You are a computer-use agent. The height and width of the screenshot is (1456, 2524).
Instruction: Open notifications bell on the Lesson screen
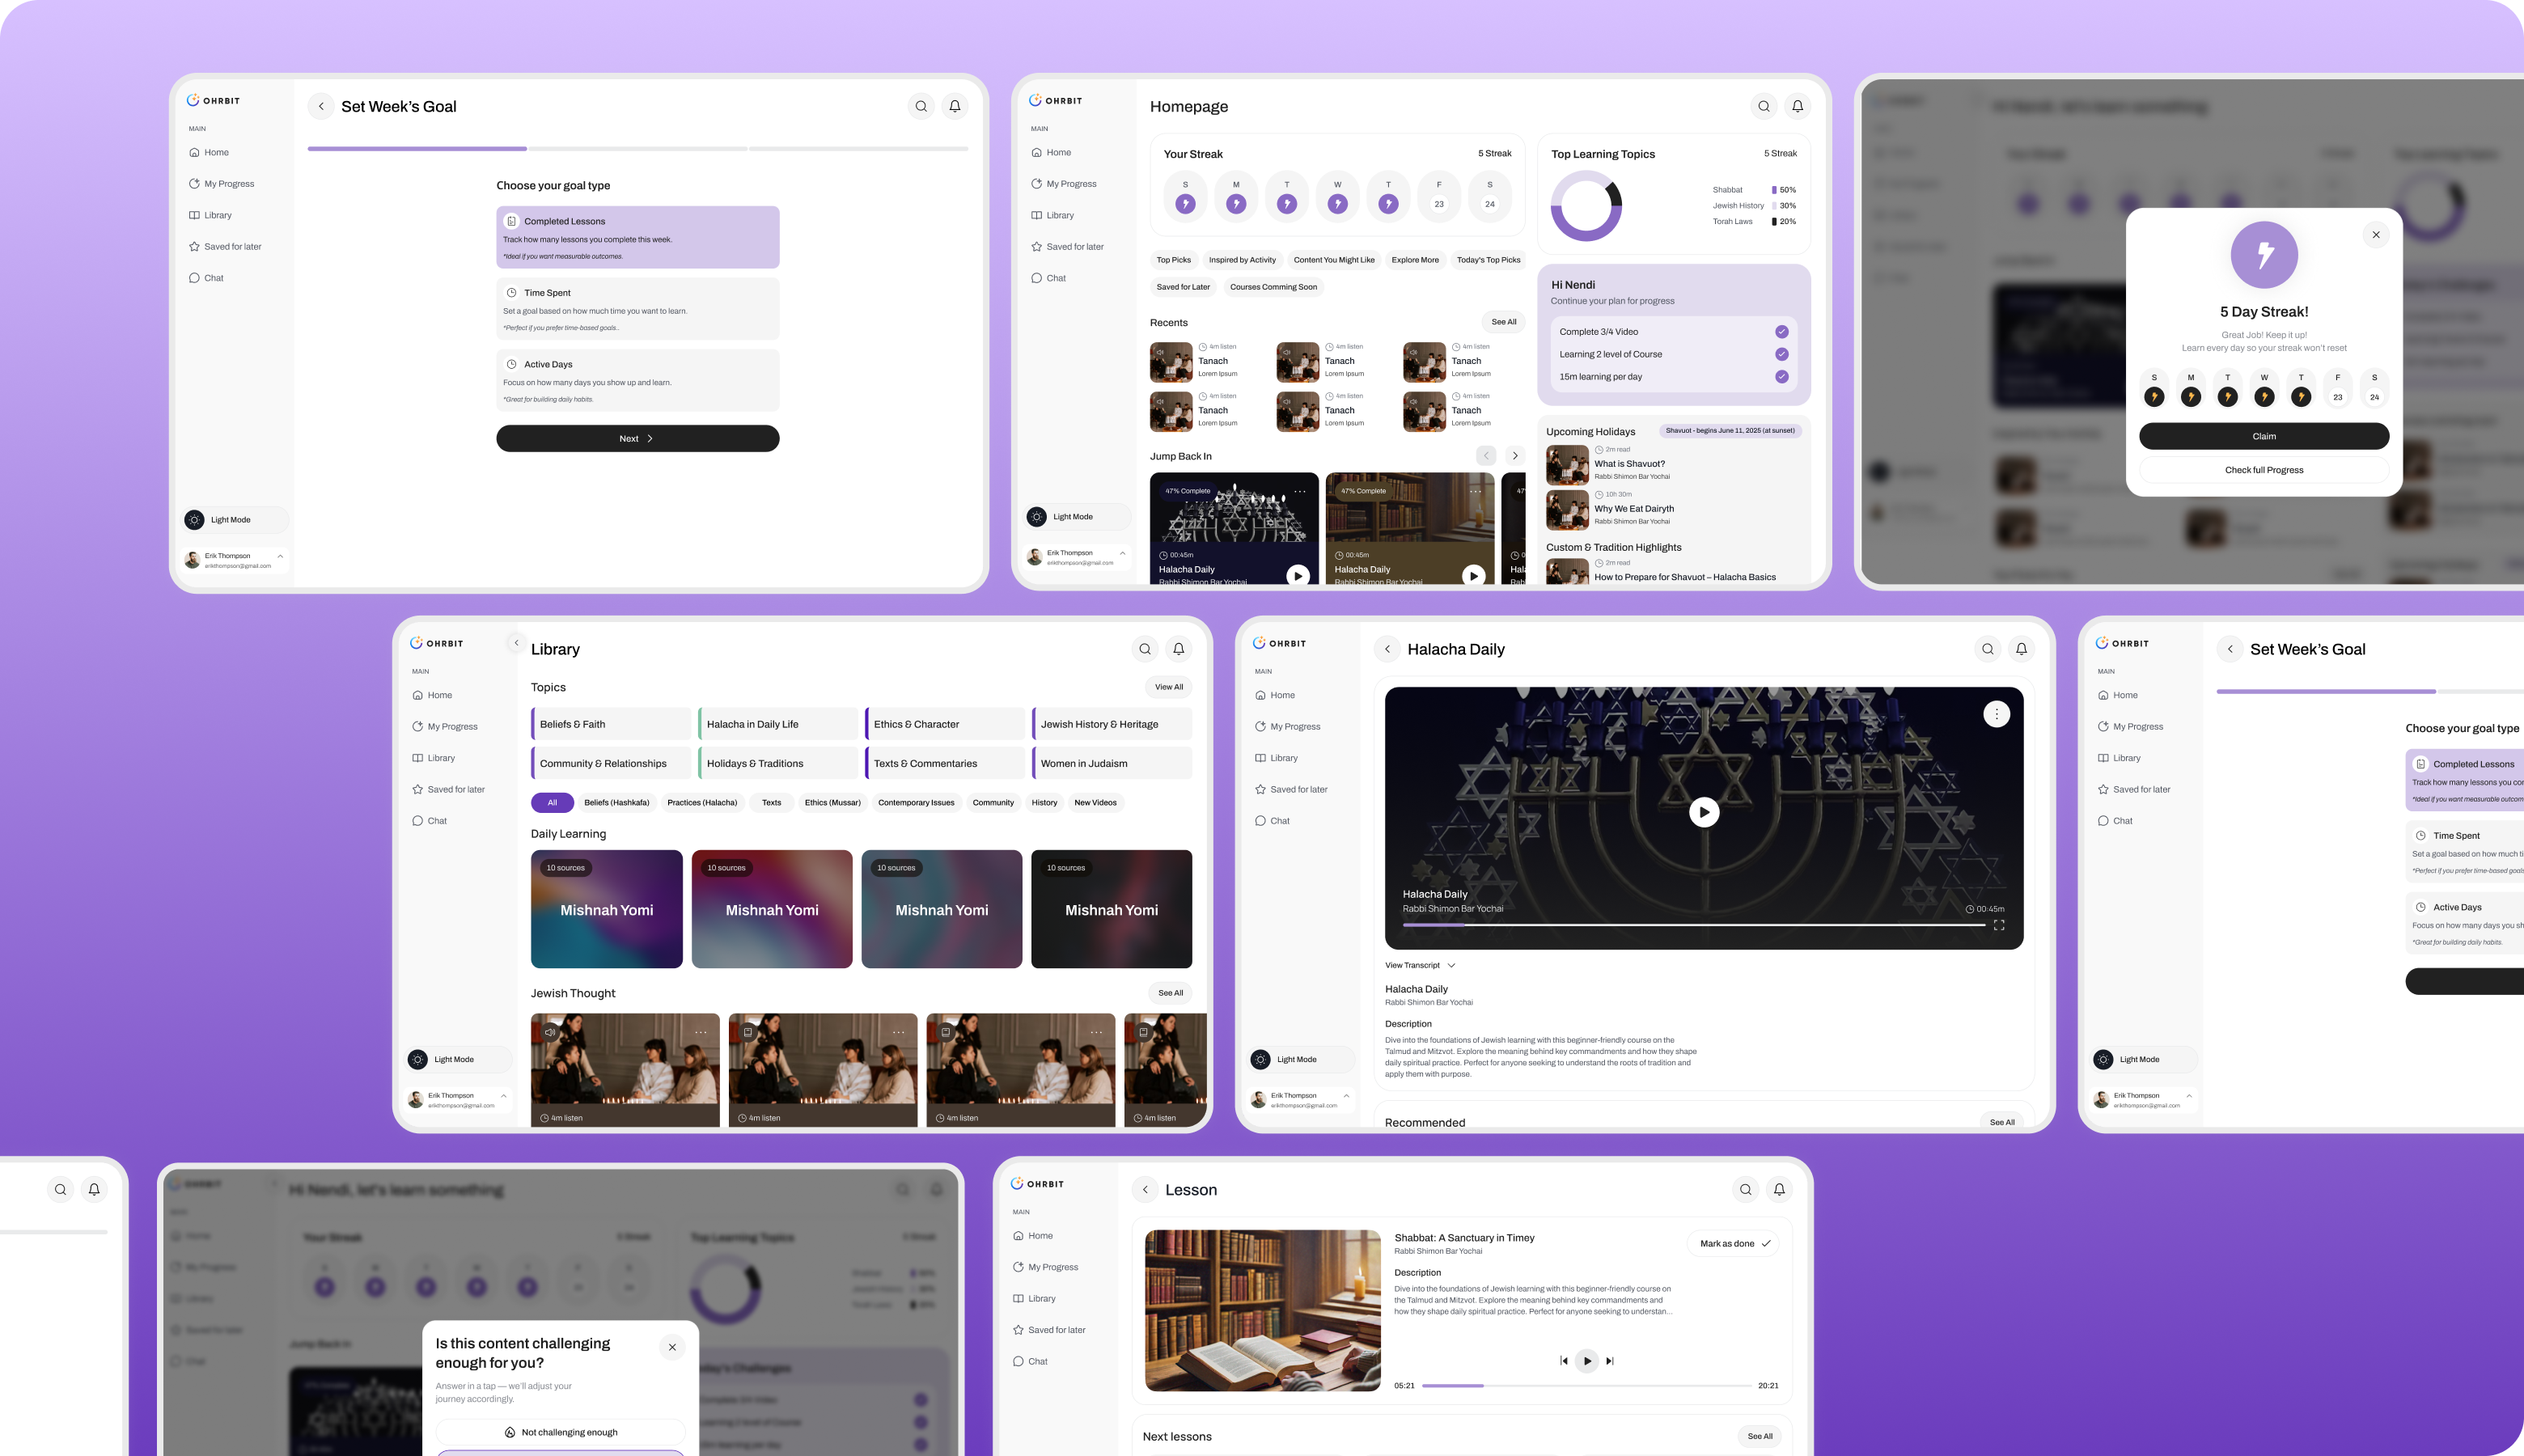click(1779, 1190)
